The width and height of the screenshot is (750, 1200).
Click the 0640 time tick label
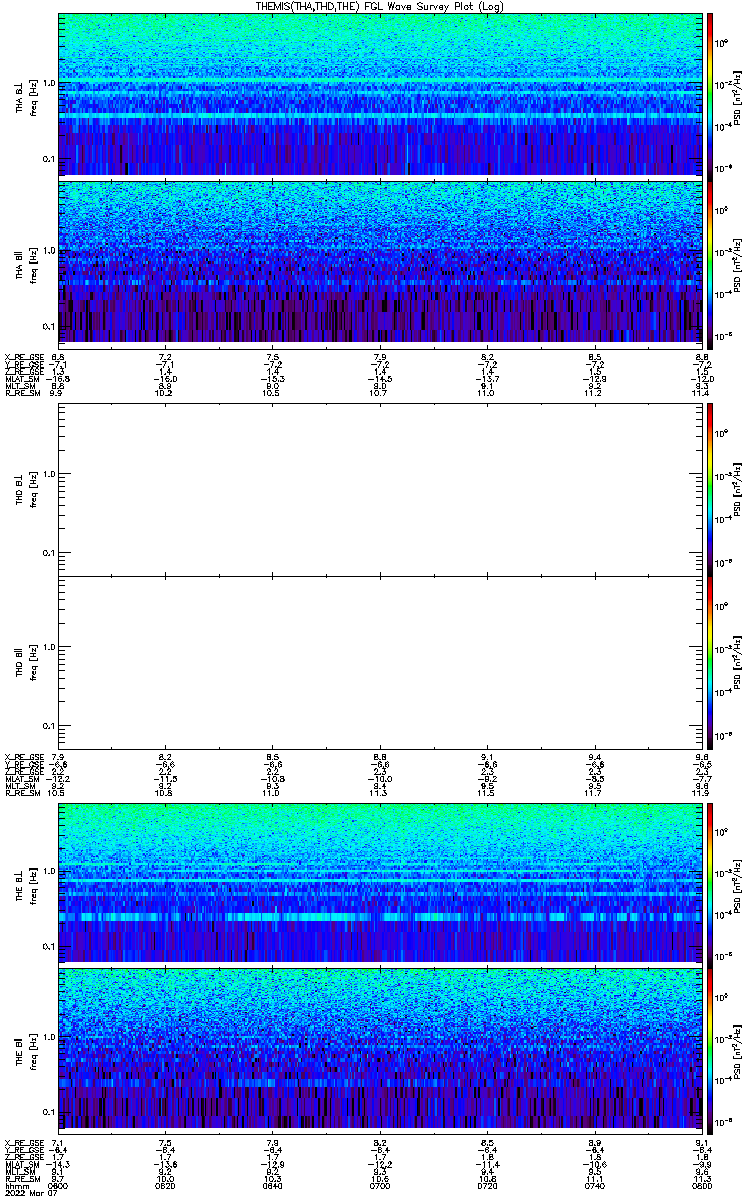tap(273, 1185)
